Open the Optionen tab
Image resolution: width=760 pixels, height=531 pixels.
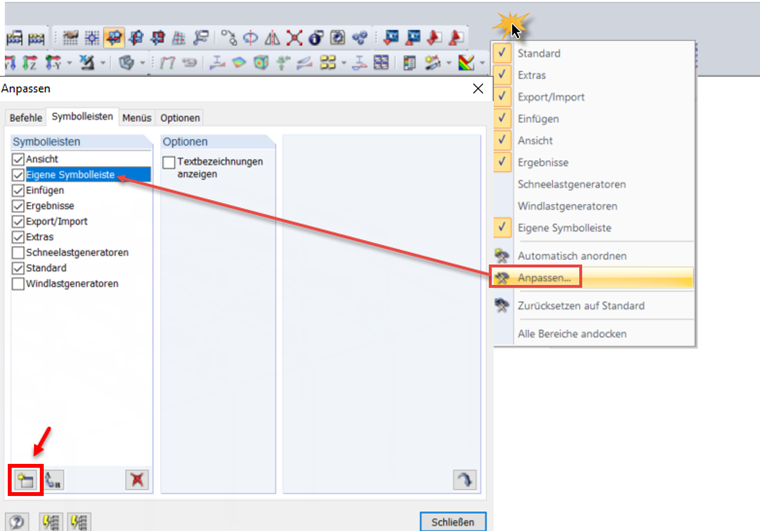(180, 118)
